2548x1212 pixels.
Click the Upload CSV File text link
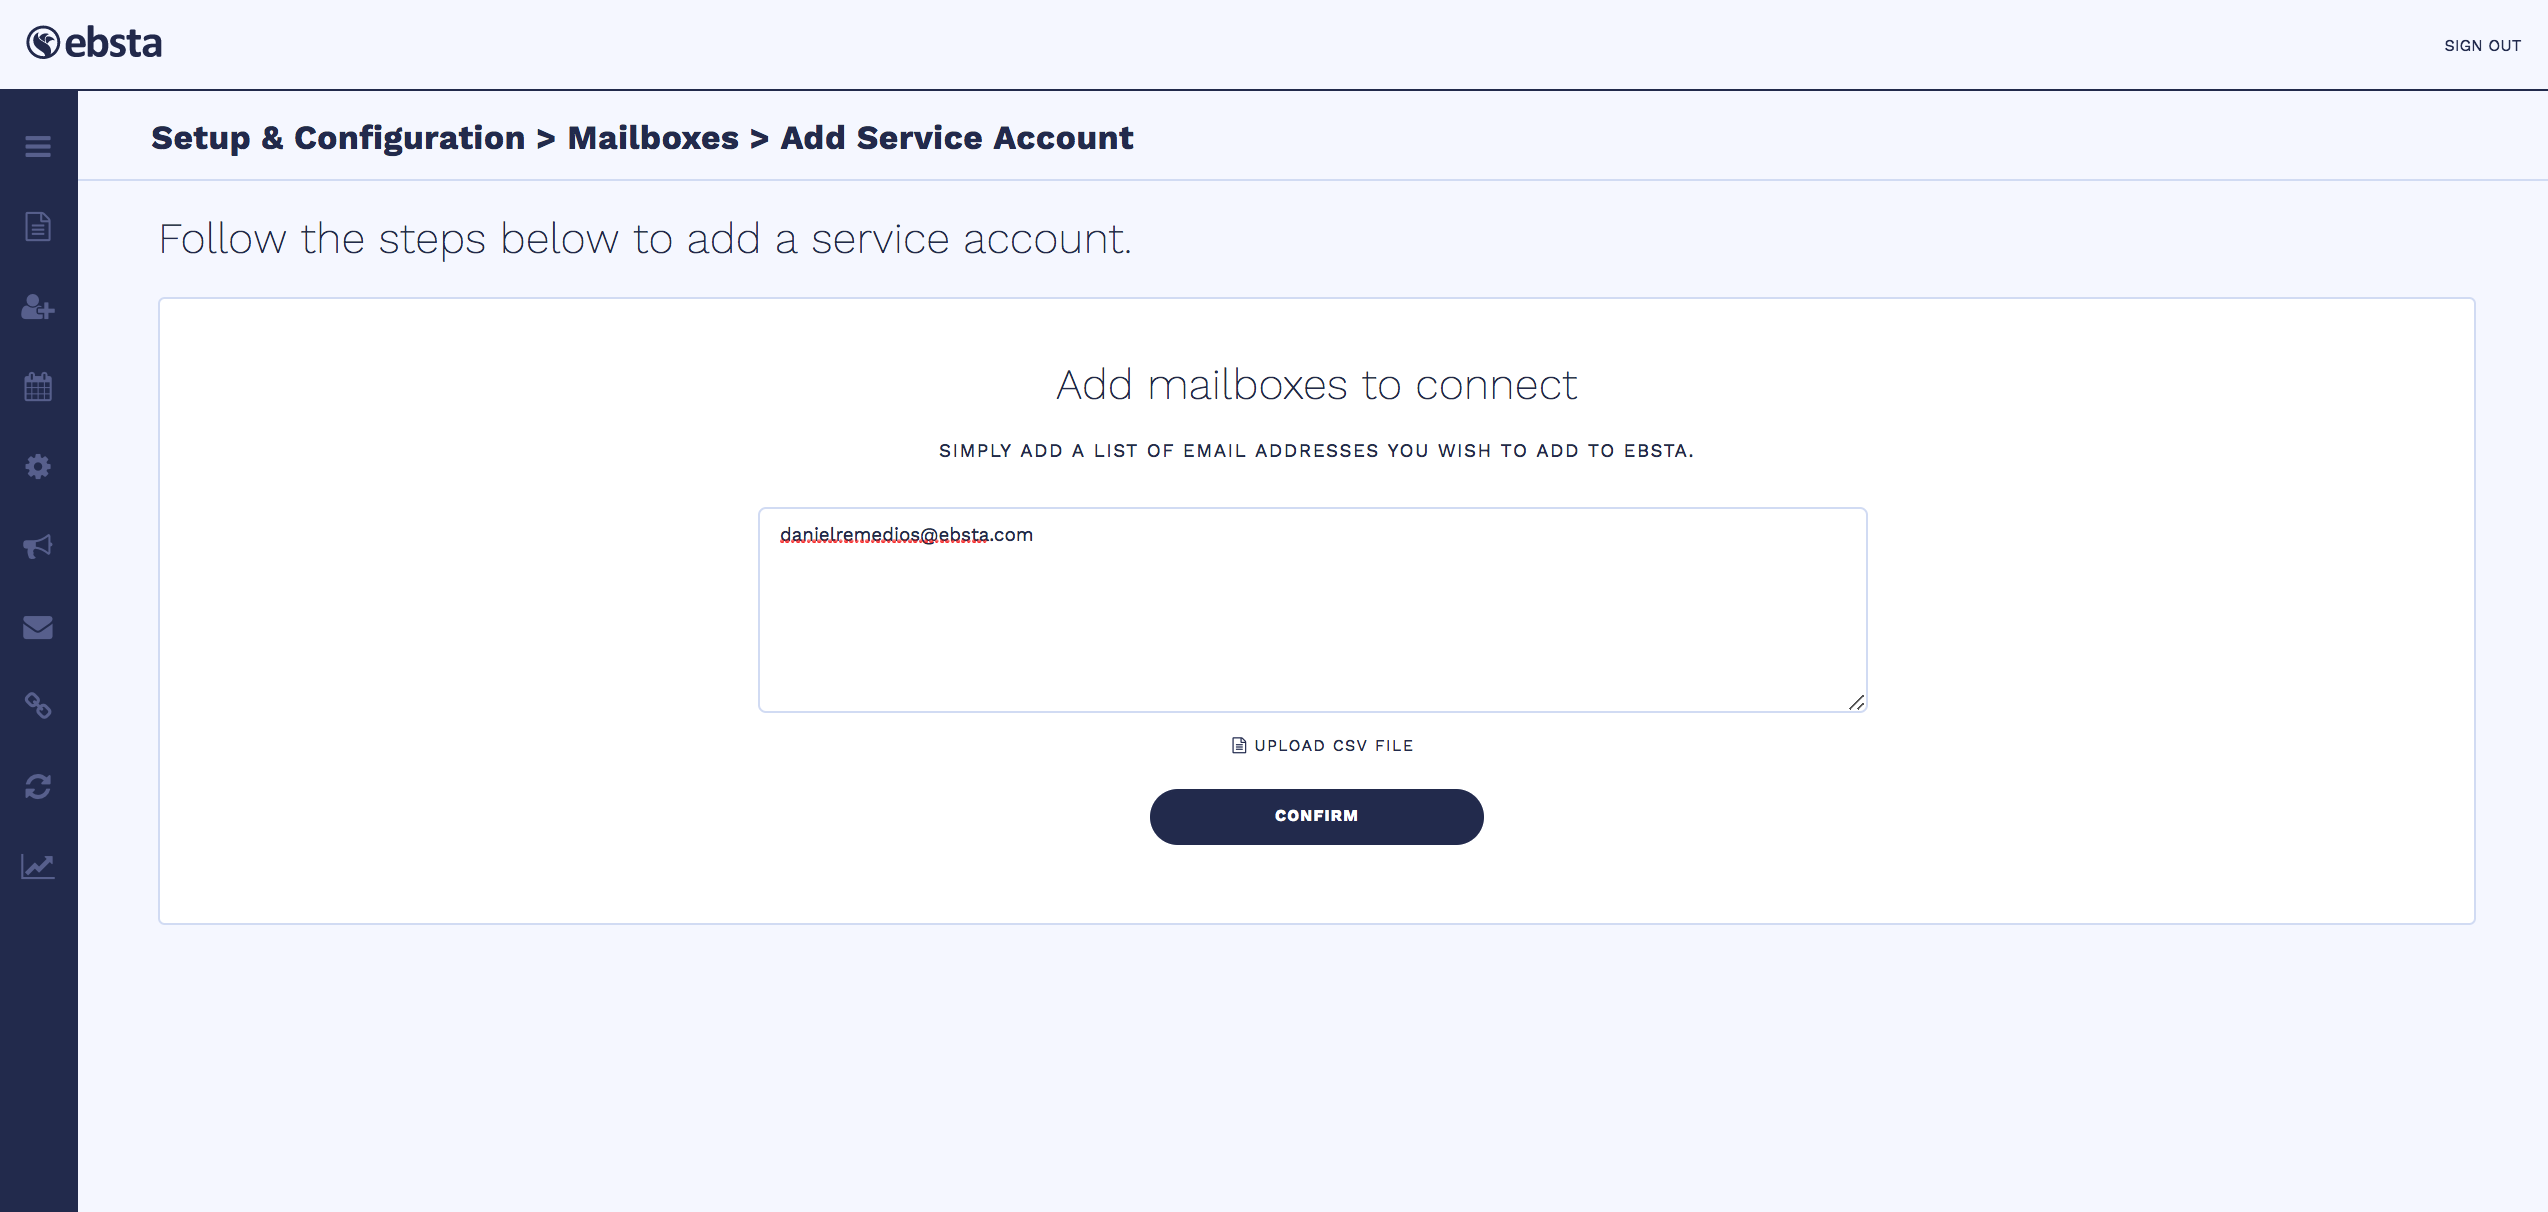tap(1333, 746)
